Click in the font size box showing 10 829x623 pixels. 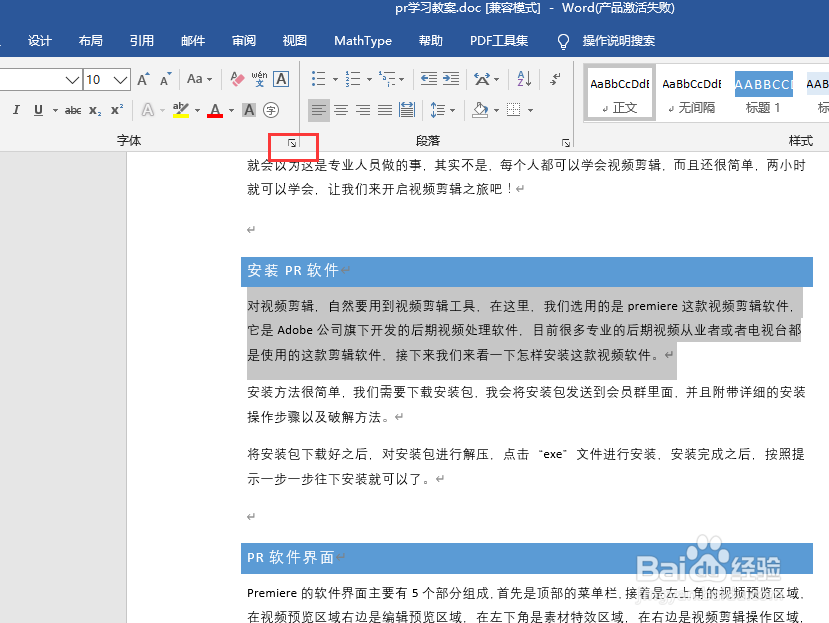98,80
